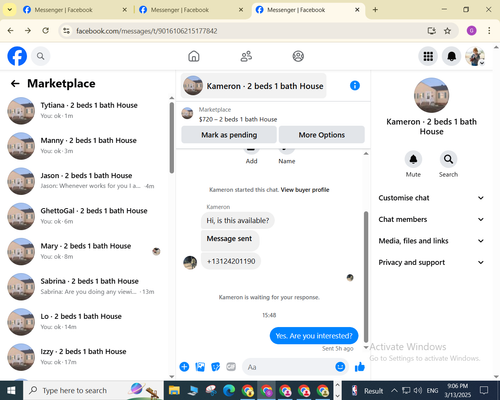Screen dimensions: 500x400
Task: Open File Explorer from taskbar
Action: (x=174, y=390)
